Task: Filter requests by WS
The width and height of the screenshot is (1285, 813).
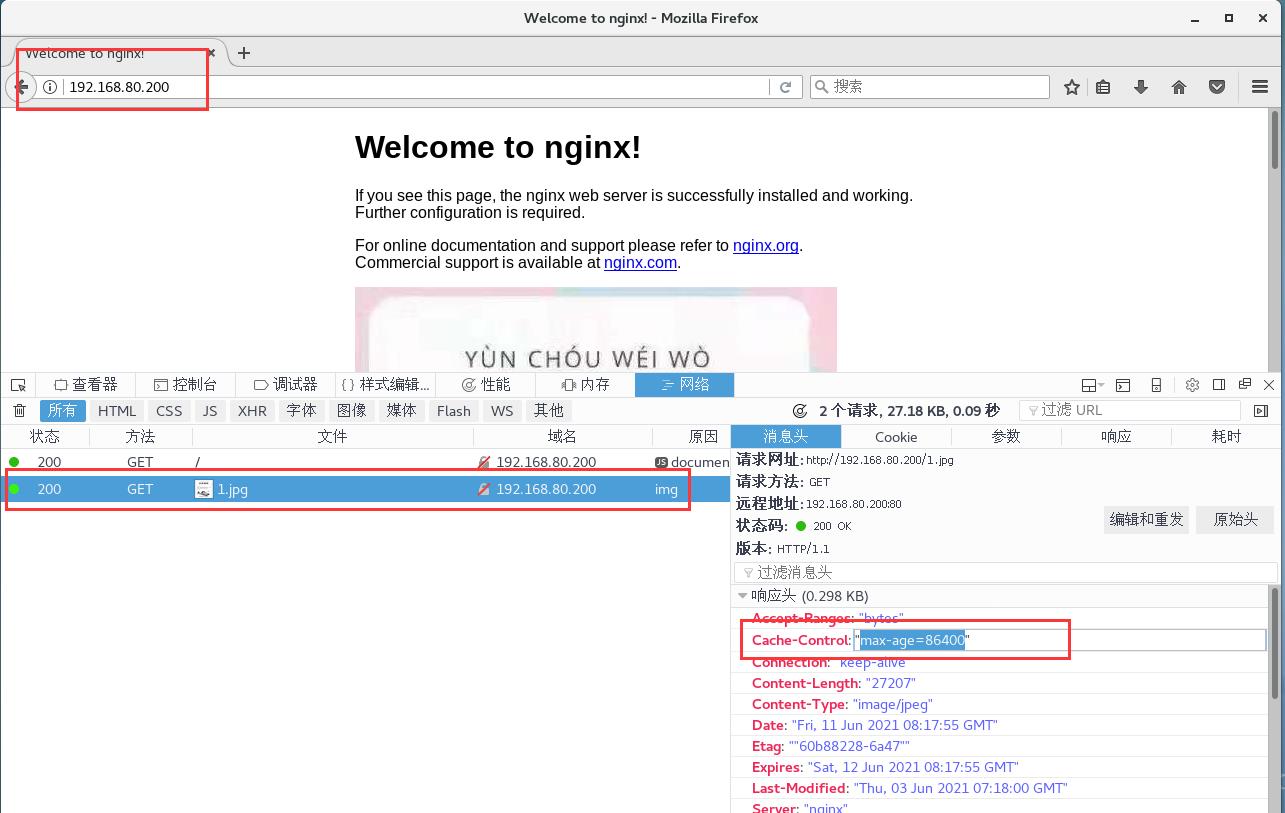Action: (502, 411)
